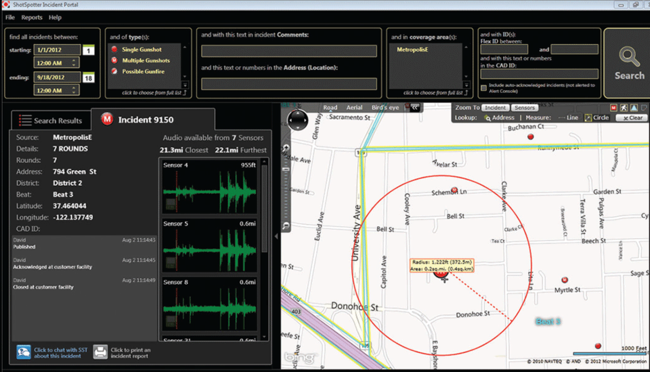Image resolution: width=650 pixels, height=372 pixels.
Task: Toggle the beat boundary shield icon
Action: click(x=644, y=108)
